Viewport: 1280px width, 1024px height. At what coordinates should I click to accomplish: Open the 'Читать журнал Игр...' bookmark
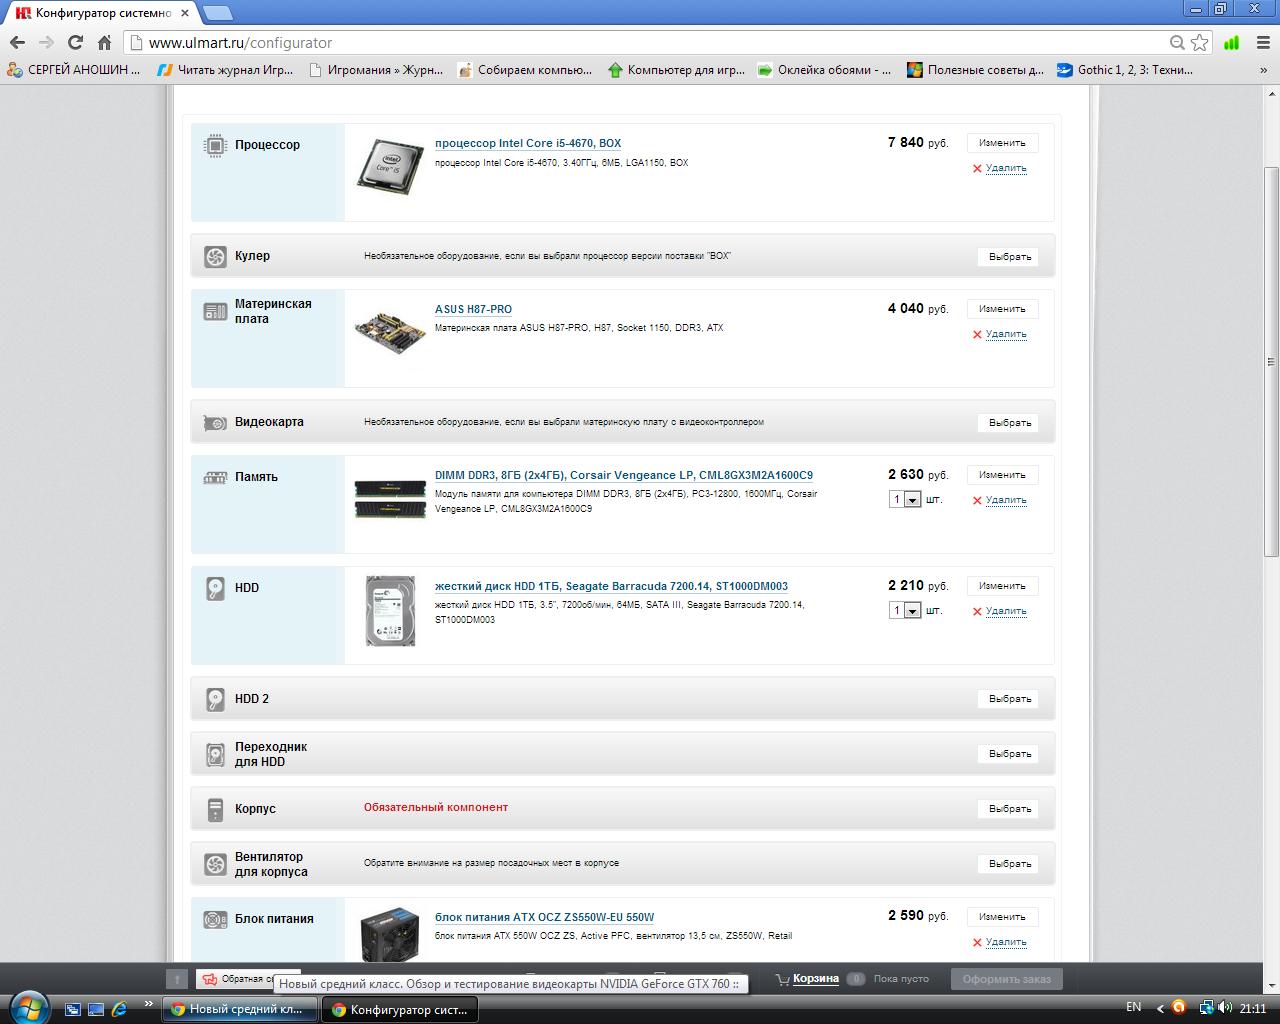(x=225, y=70)
